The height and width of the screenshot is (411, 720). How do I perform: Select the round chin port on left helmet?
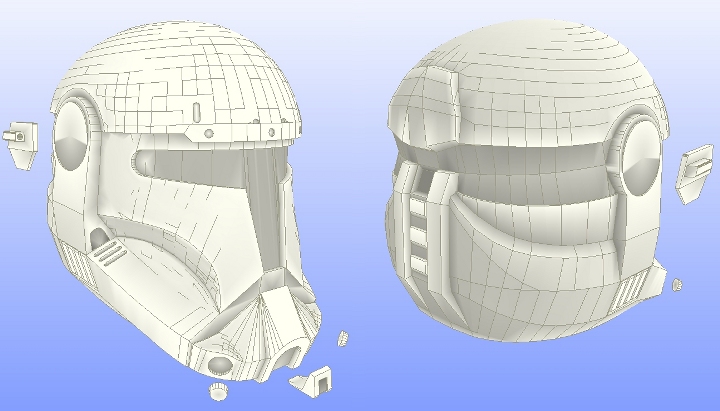(220, 364)
